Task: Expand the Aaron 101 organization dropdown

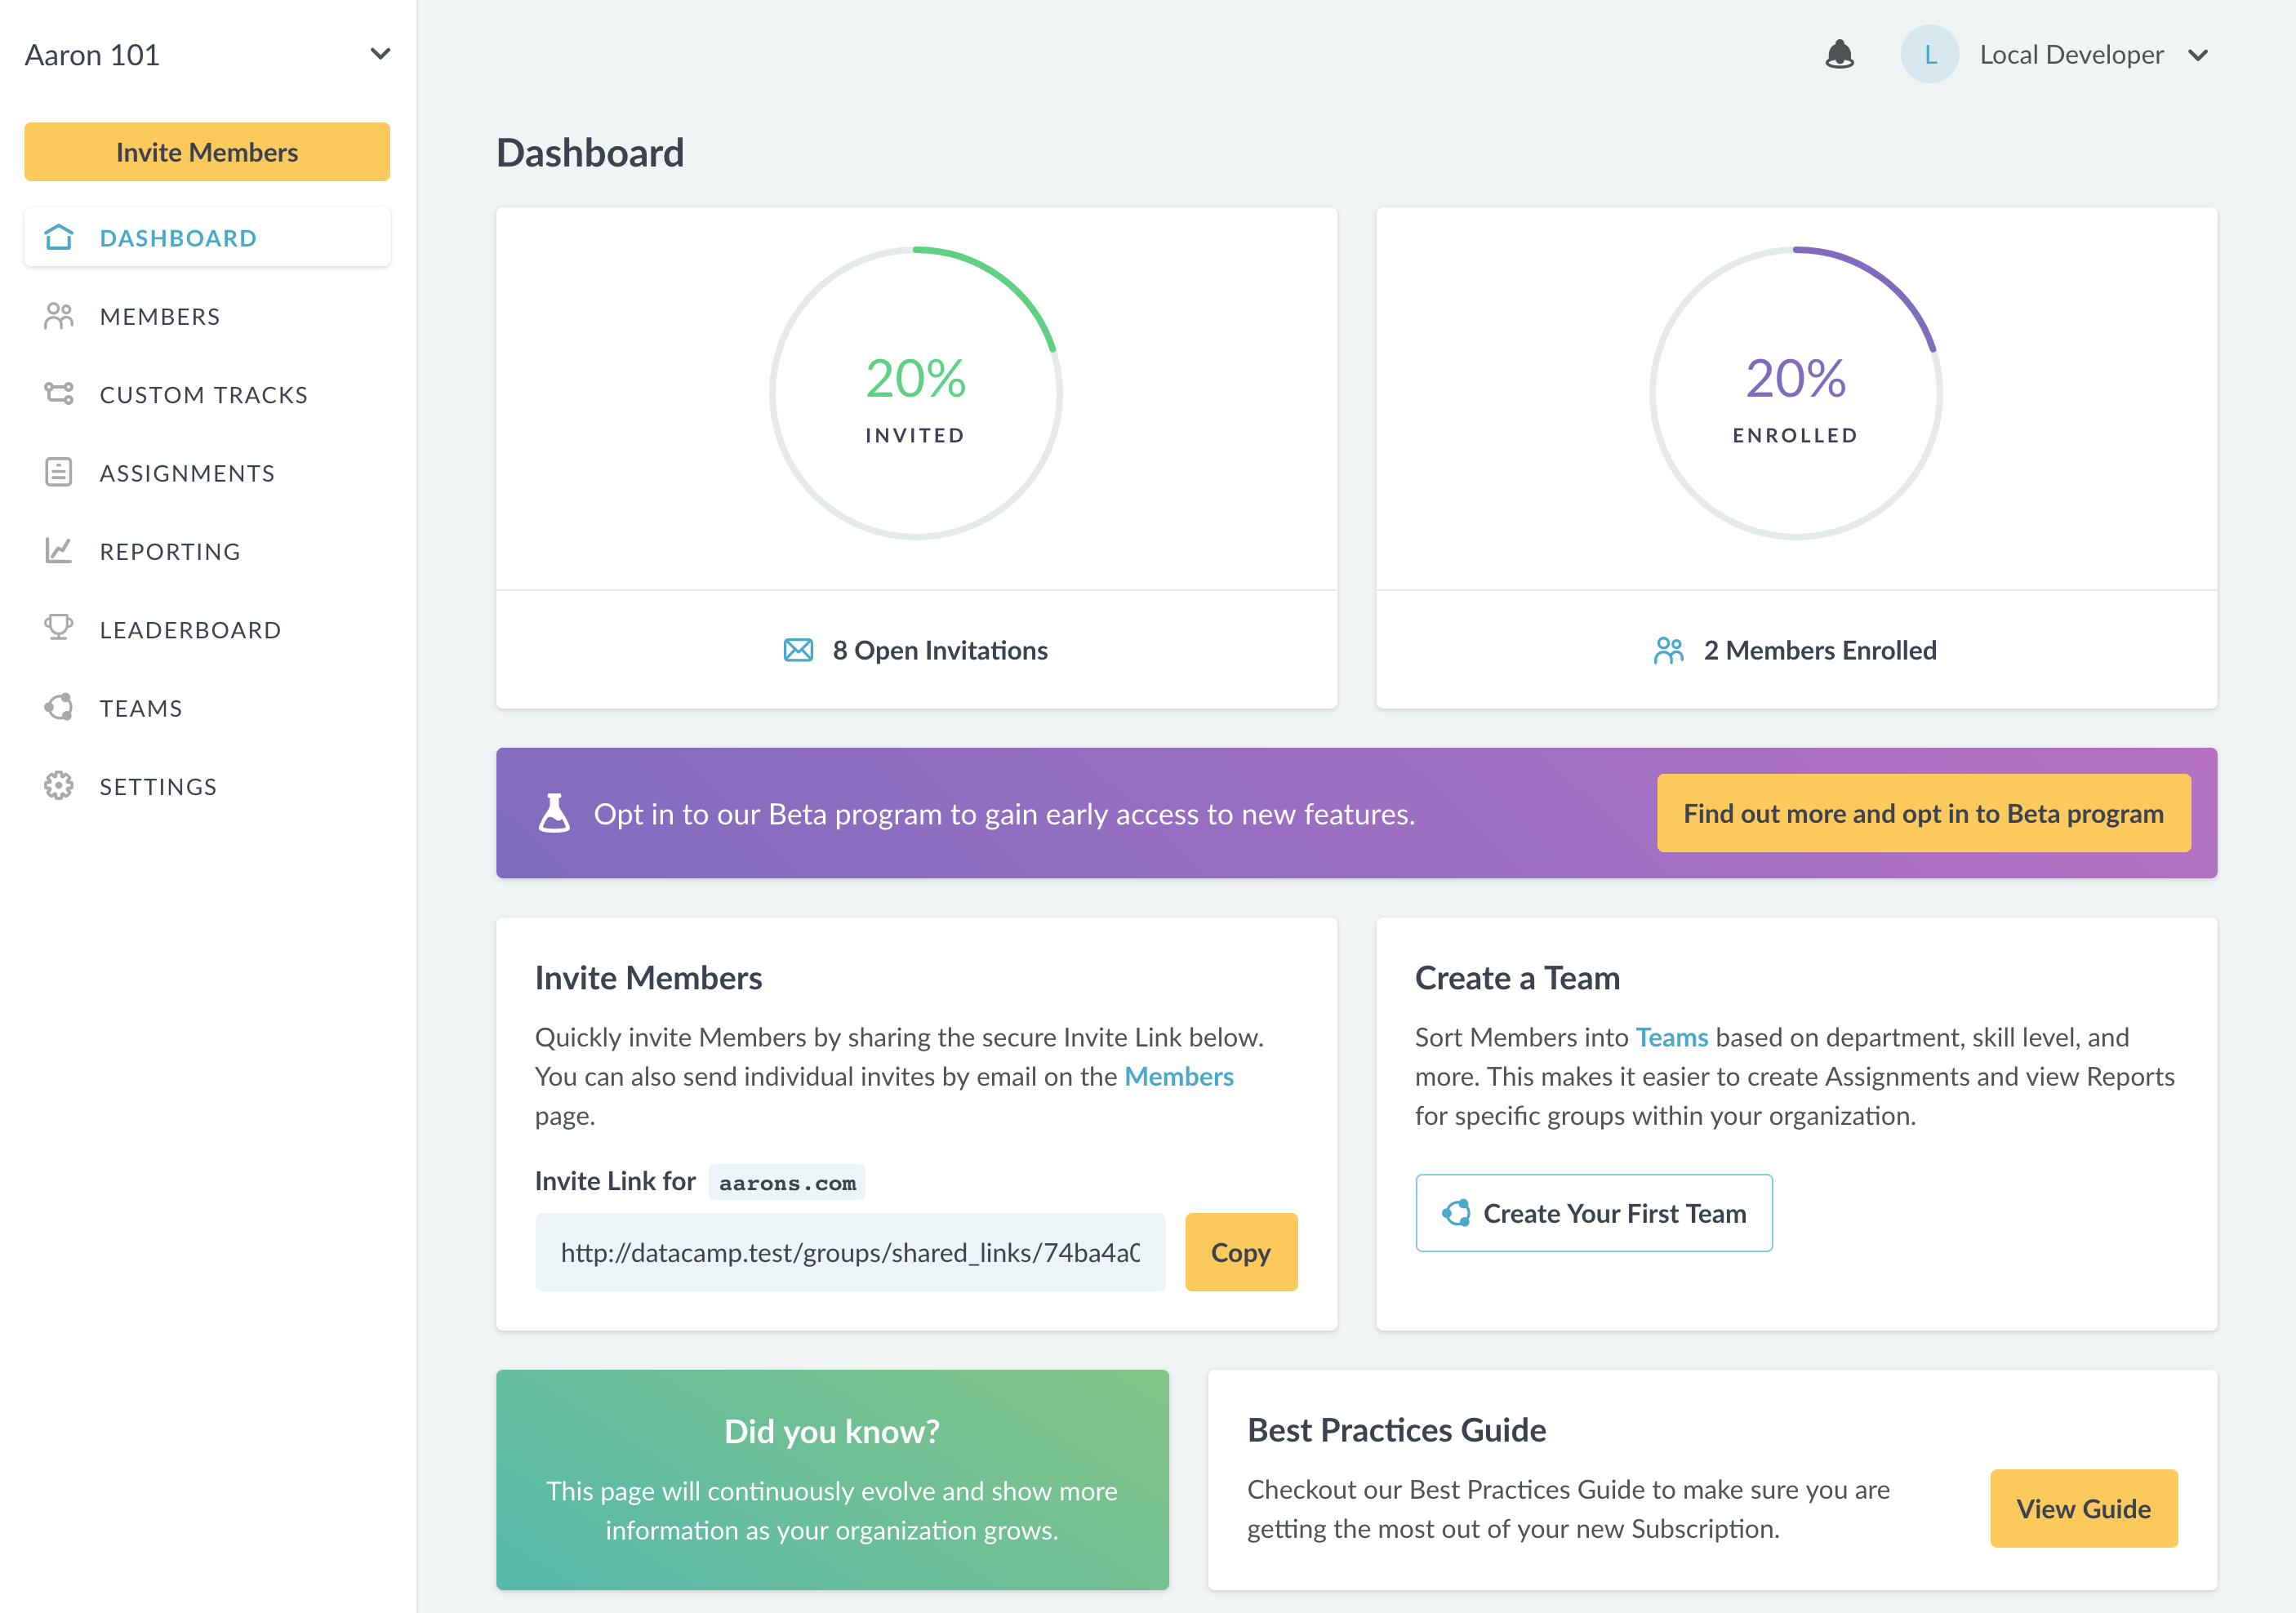Action: coord(380,54)
